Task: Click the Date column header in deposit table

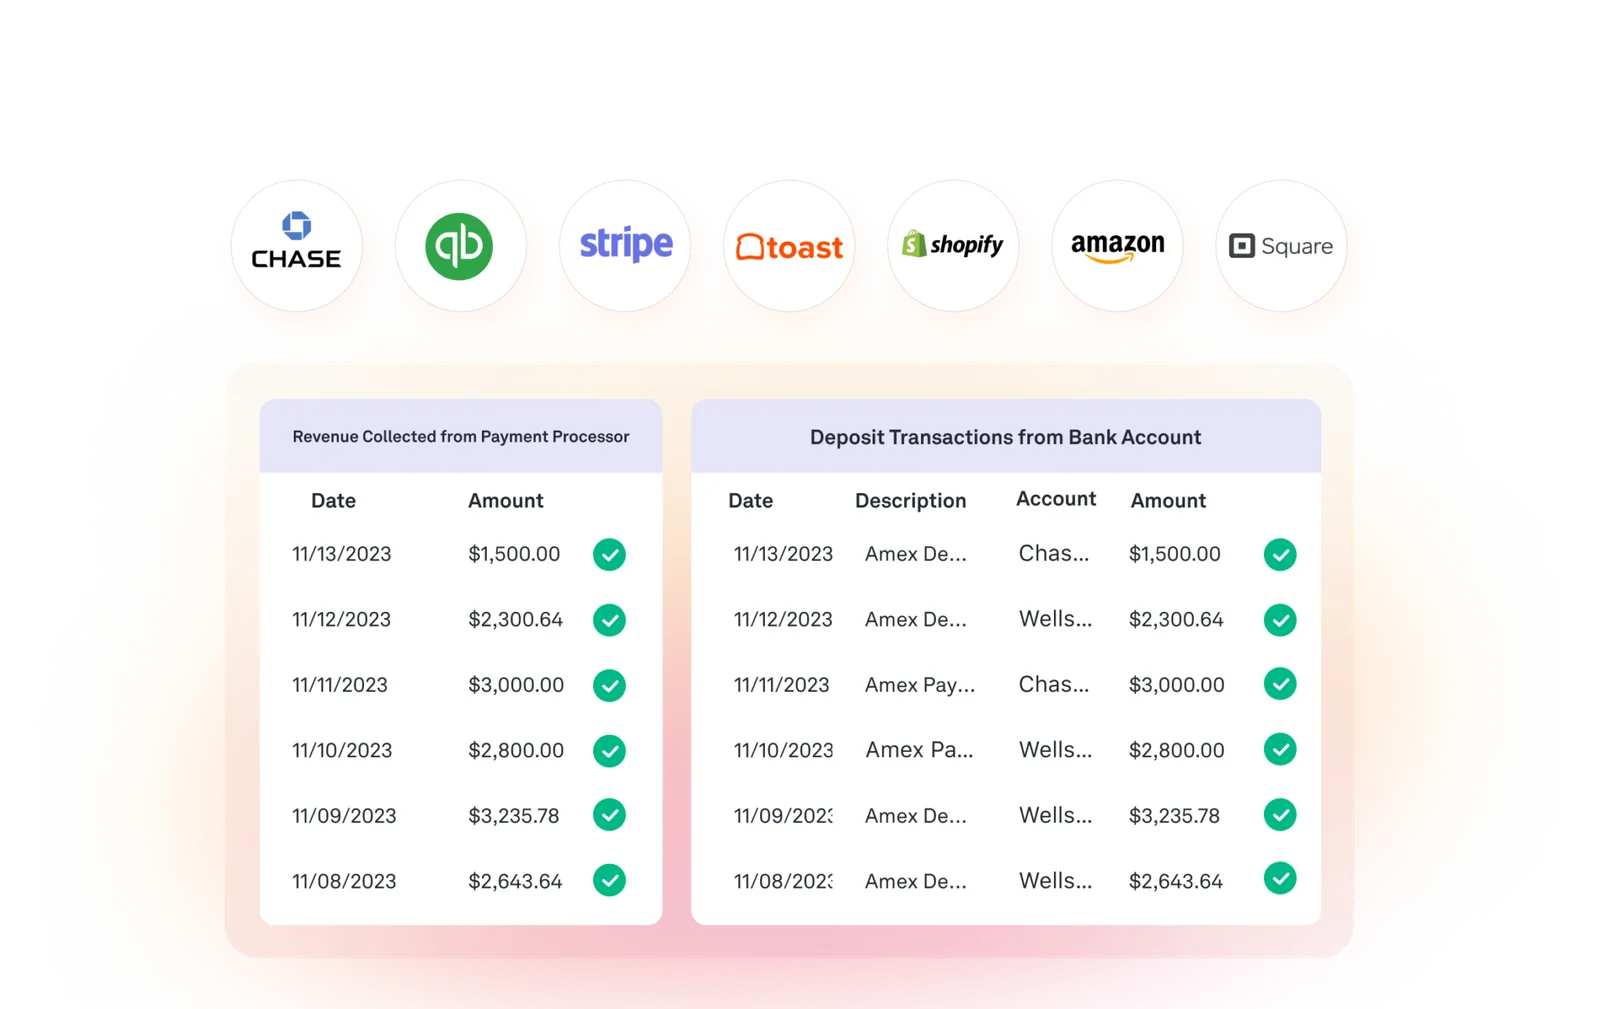Action: coord(750,500)
